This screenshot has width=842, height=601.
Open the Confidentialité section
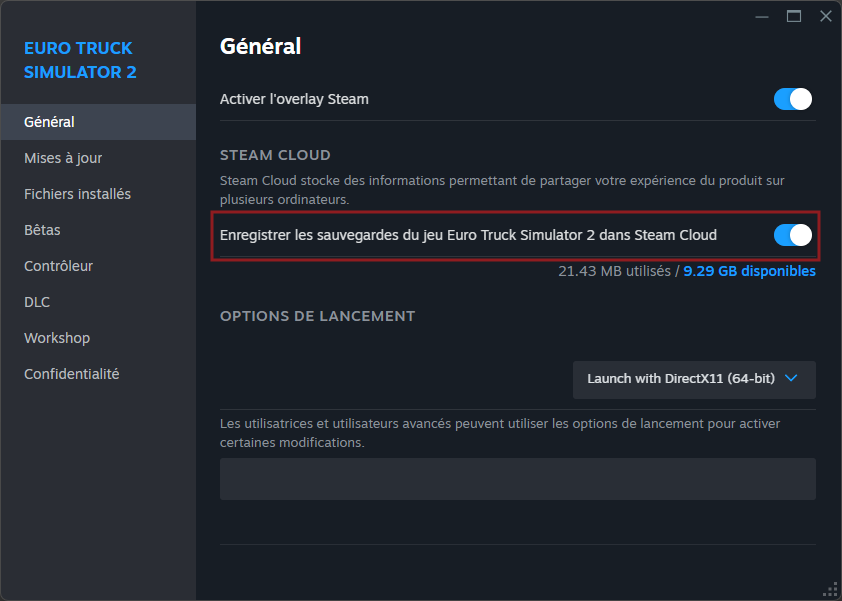(x=98, y=374)
